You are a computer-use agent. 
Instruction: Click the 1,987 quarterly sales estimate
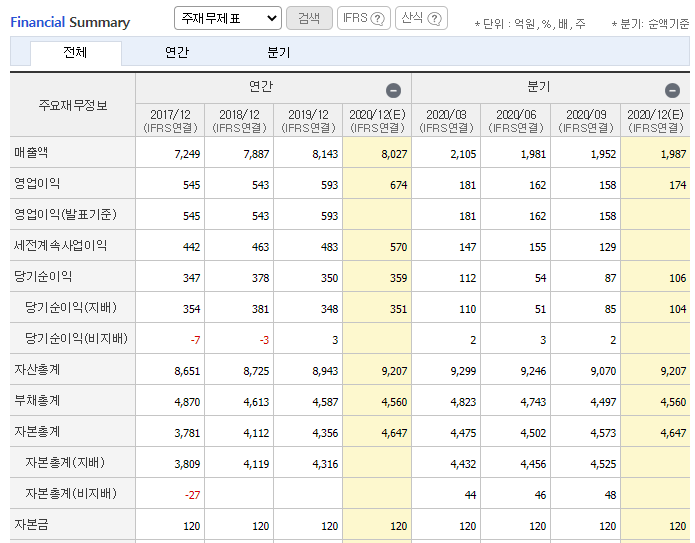(673, 154)
